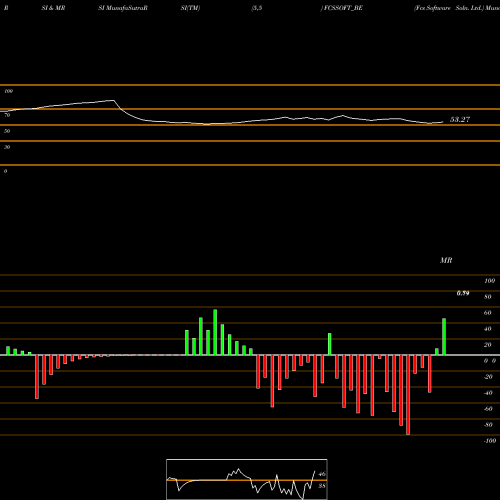Click the '38' value in the mini chart
500x500 pixels.
pyautogui.click(x=322, y=486)
